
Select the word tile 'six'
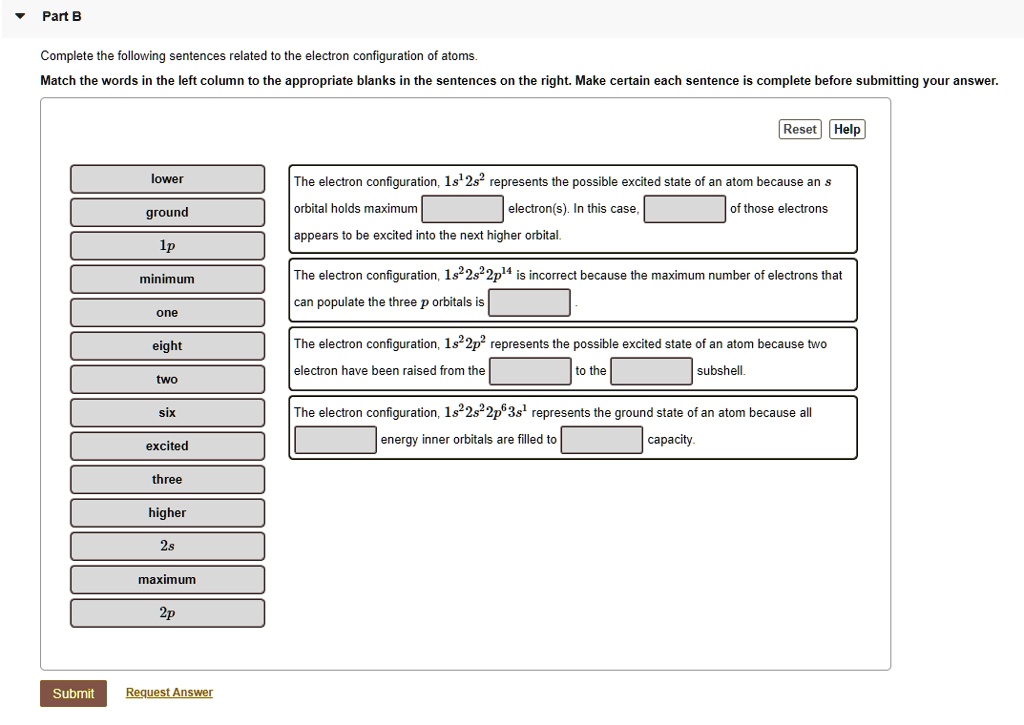(x=166, y=412)
